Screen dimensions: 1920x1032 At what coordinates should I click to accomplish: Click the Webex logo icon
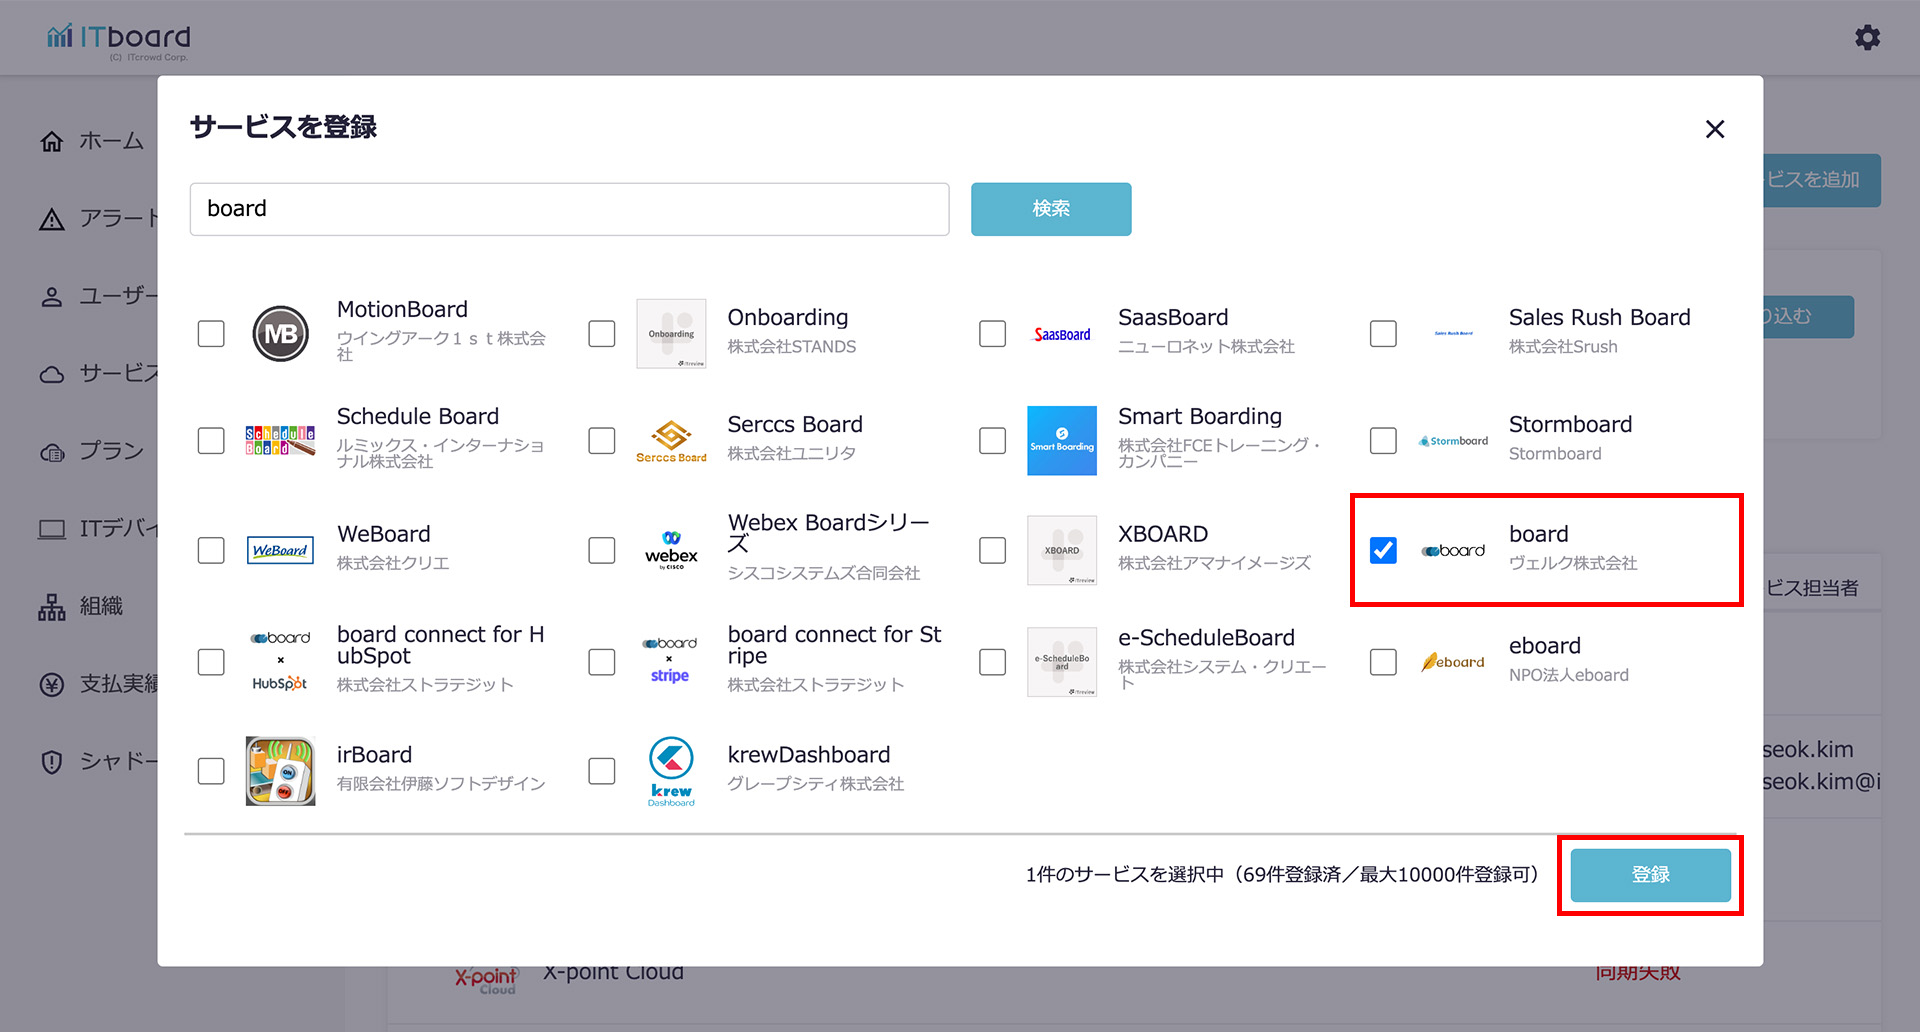[x=671, y=551]
